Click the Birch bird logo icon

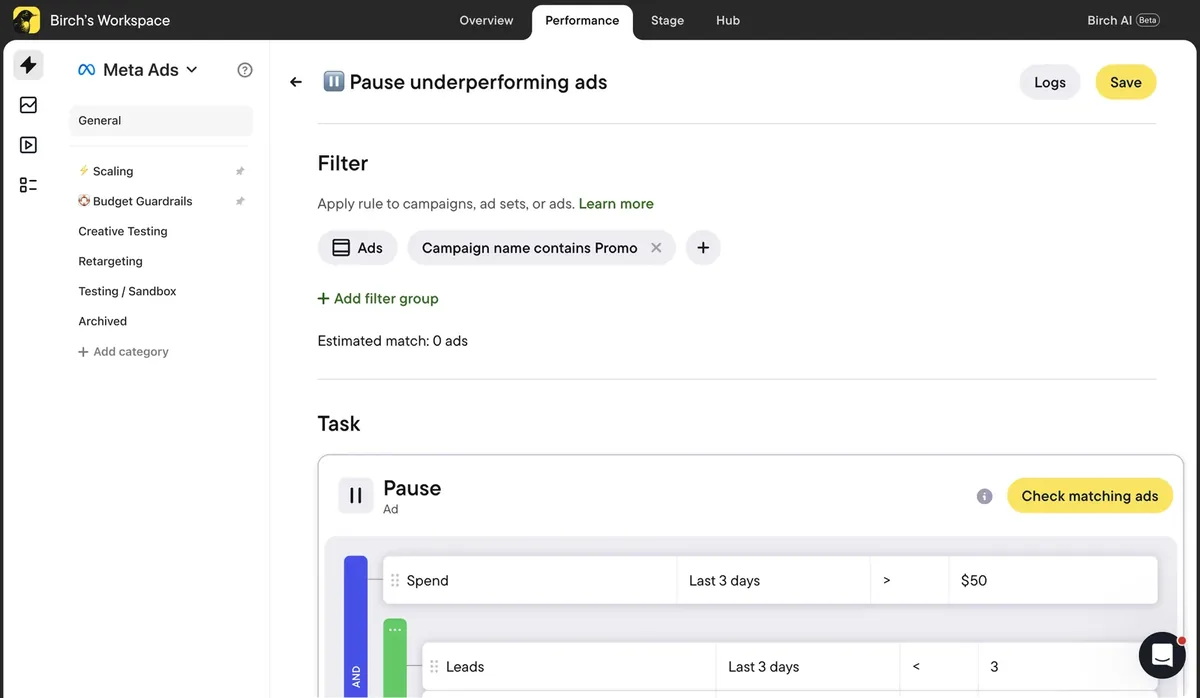coord(26,20)
